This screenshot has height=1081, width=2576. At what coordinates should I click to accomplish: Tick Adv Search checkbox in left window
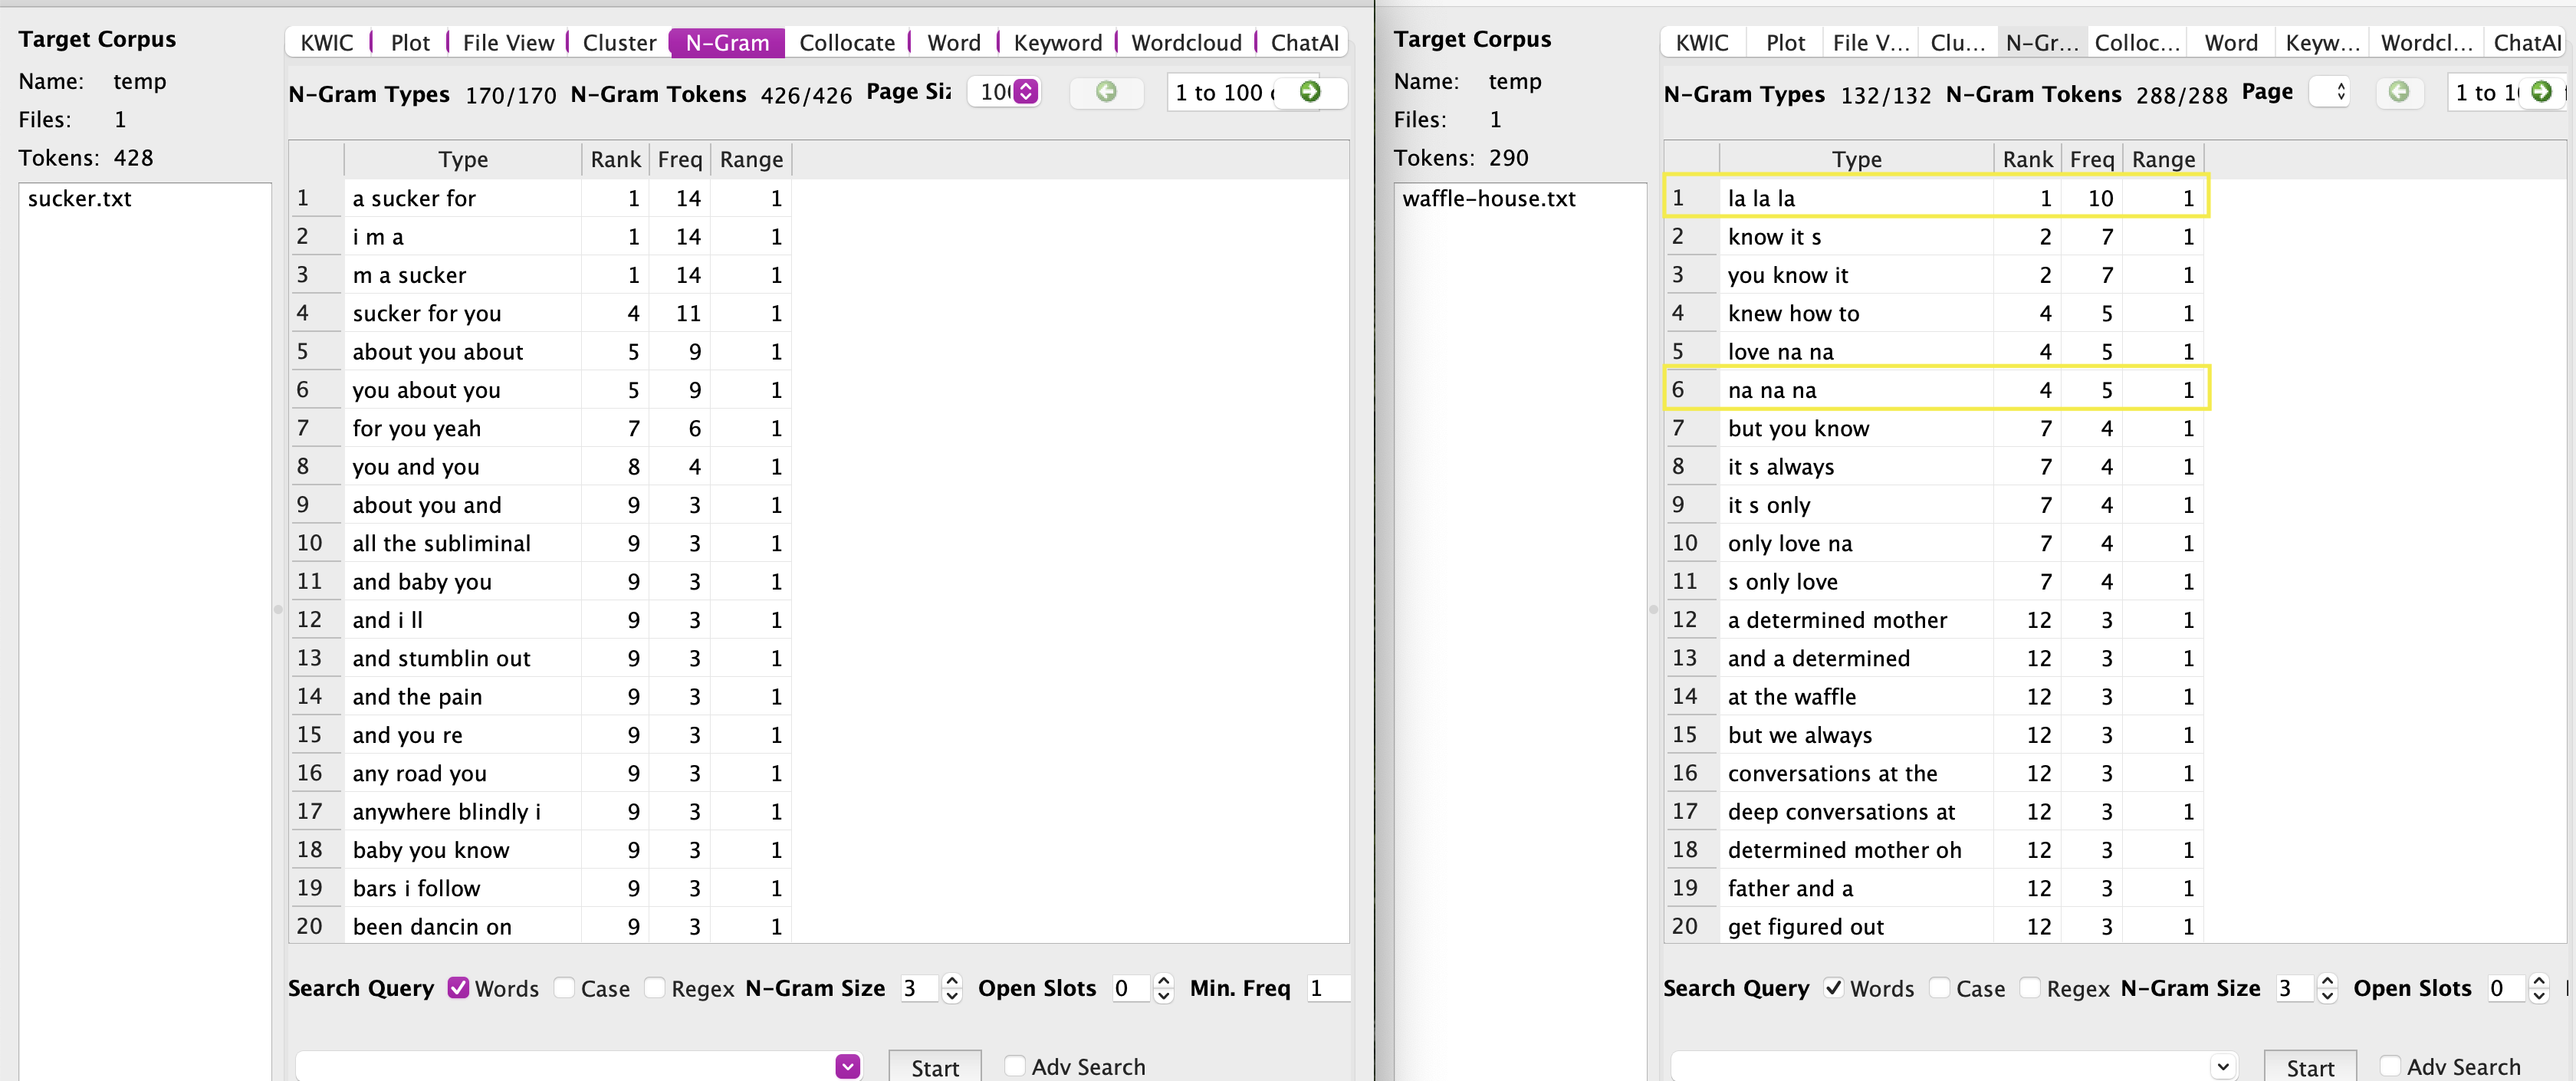(1015, 1066)
